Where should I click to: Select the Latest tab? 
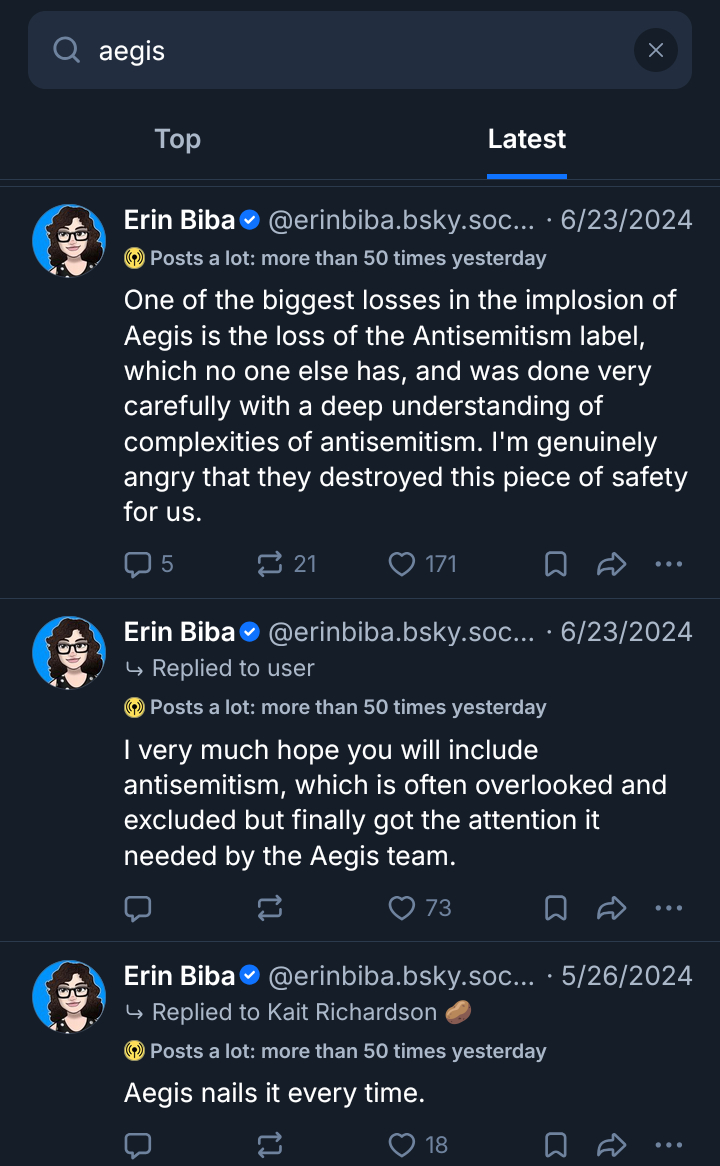click(x=527, y=139)
